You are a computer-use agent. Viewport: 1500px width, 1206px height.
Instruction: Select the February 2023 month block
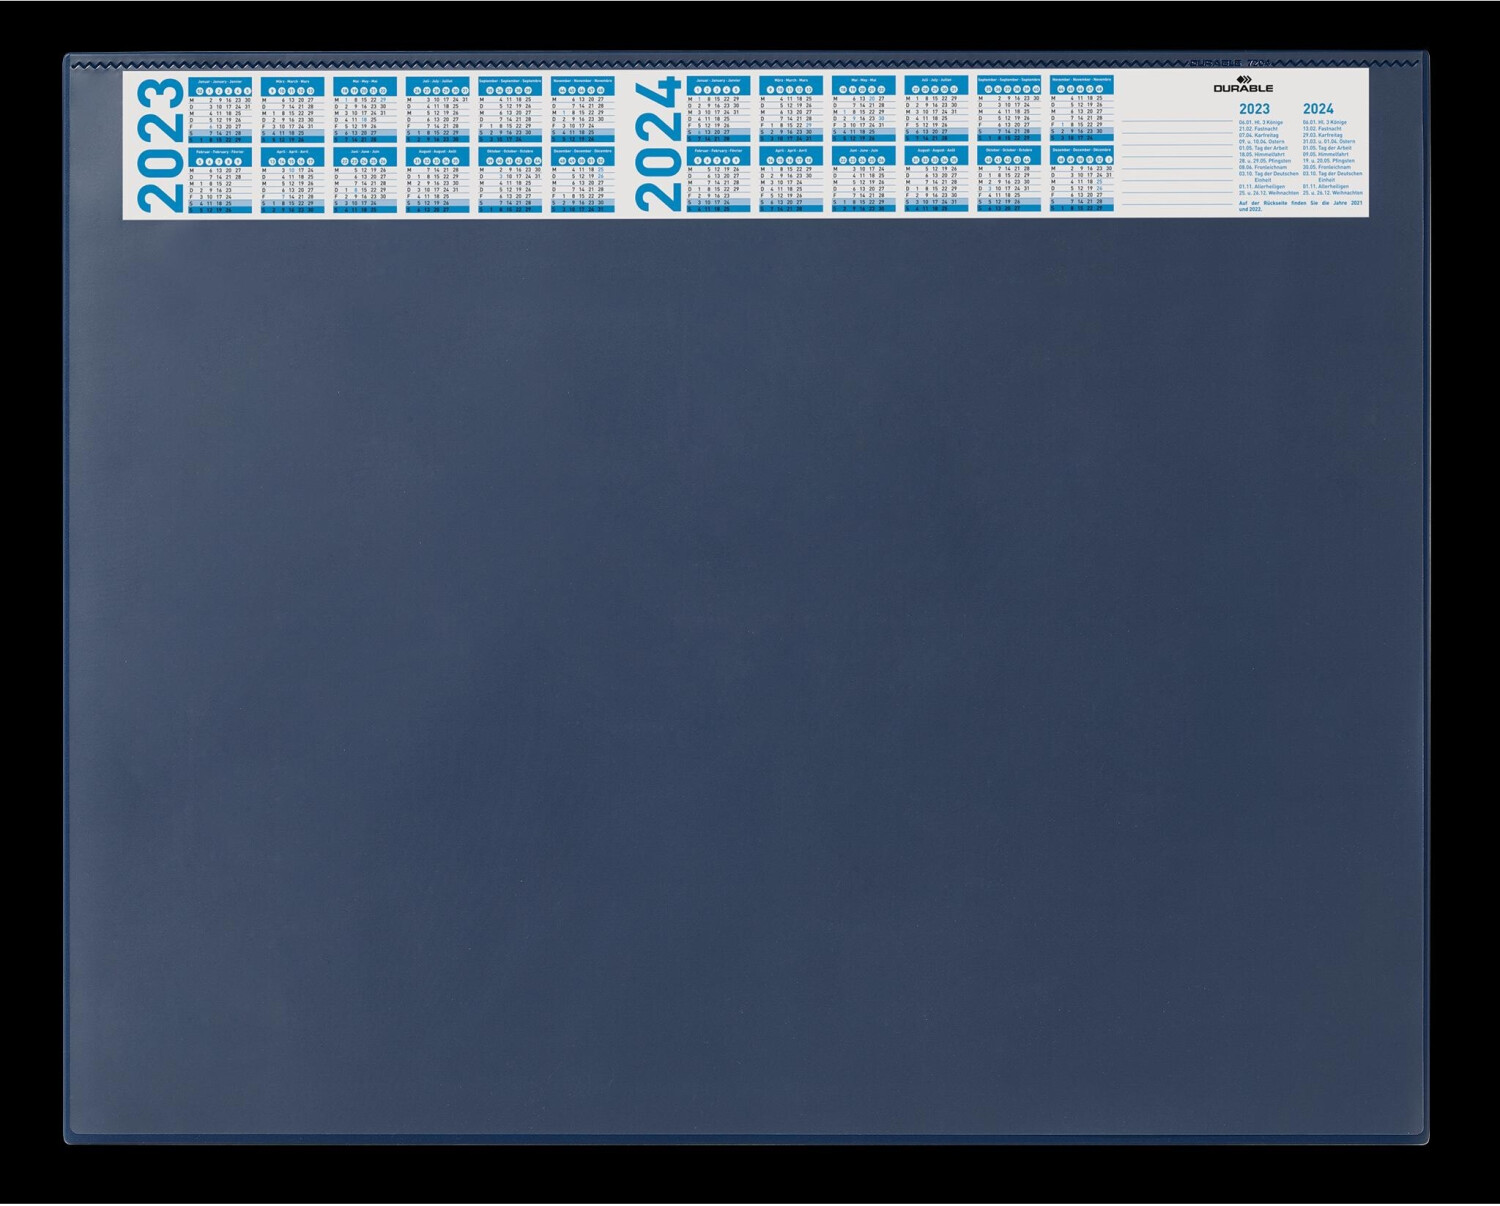[x=220, y=181]
